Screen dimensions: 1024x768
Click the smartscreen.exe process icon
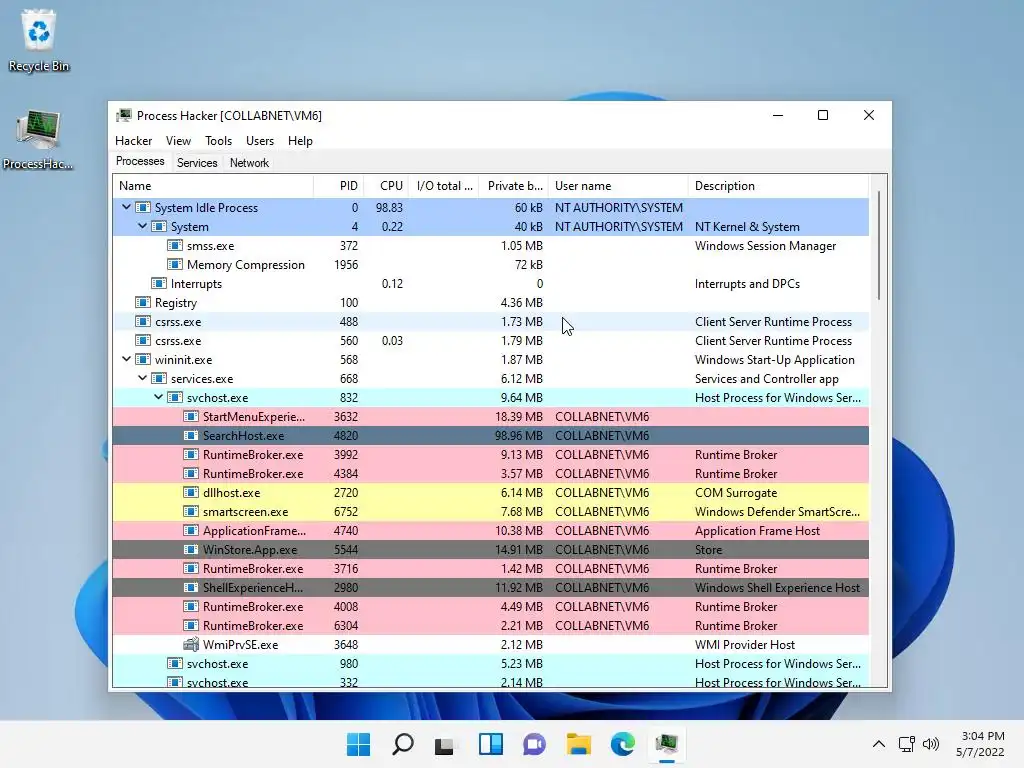[x=191, y=511]
